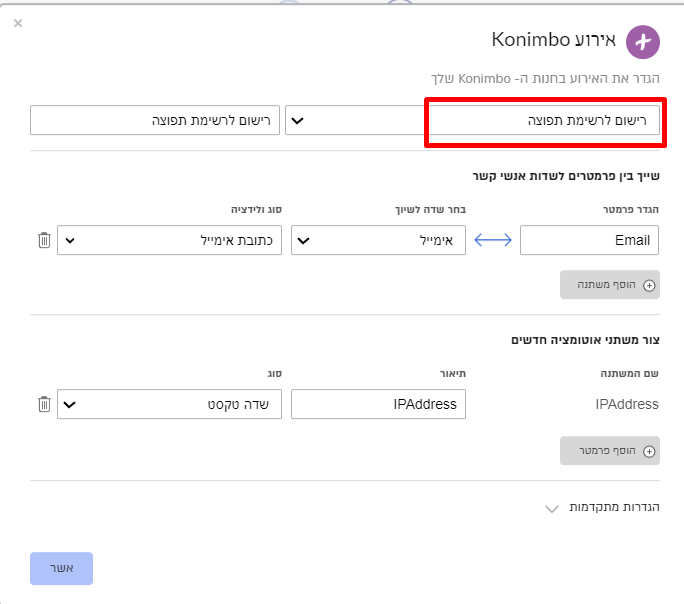The height and width of the screenshot is (604, 684).
Task: Click the הוסף פרמטר add parameter button
Action: point(610,450)
